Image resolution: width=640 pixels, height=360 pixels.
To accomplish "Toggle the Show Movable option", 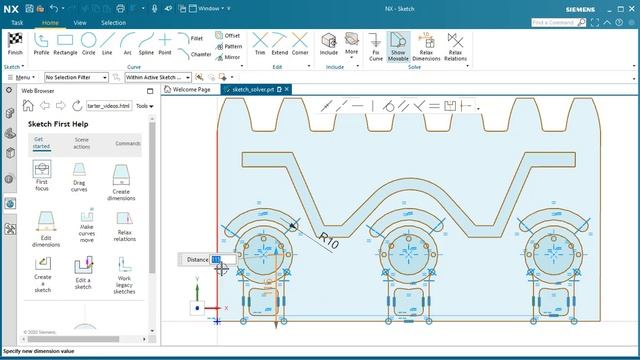I will click(398, 47).
